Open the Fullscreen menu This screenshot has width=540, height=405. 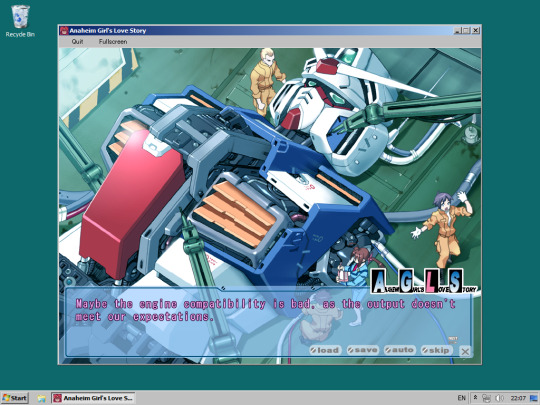tap(113, 41)
